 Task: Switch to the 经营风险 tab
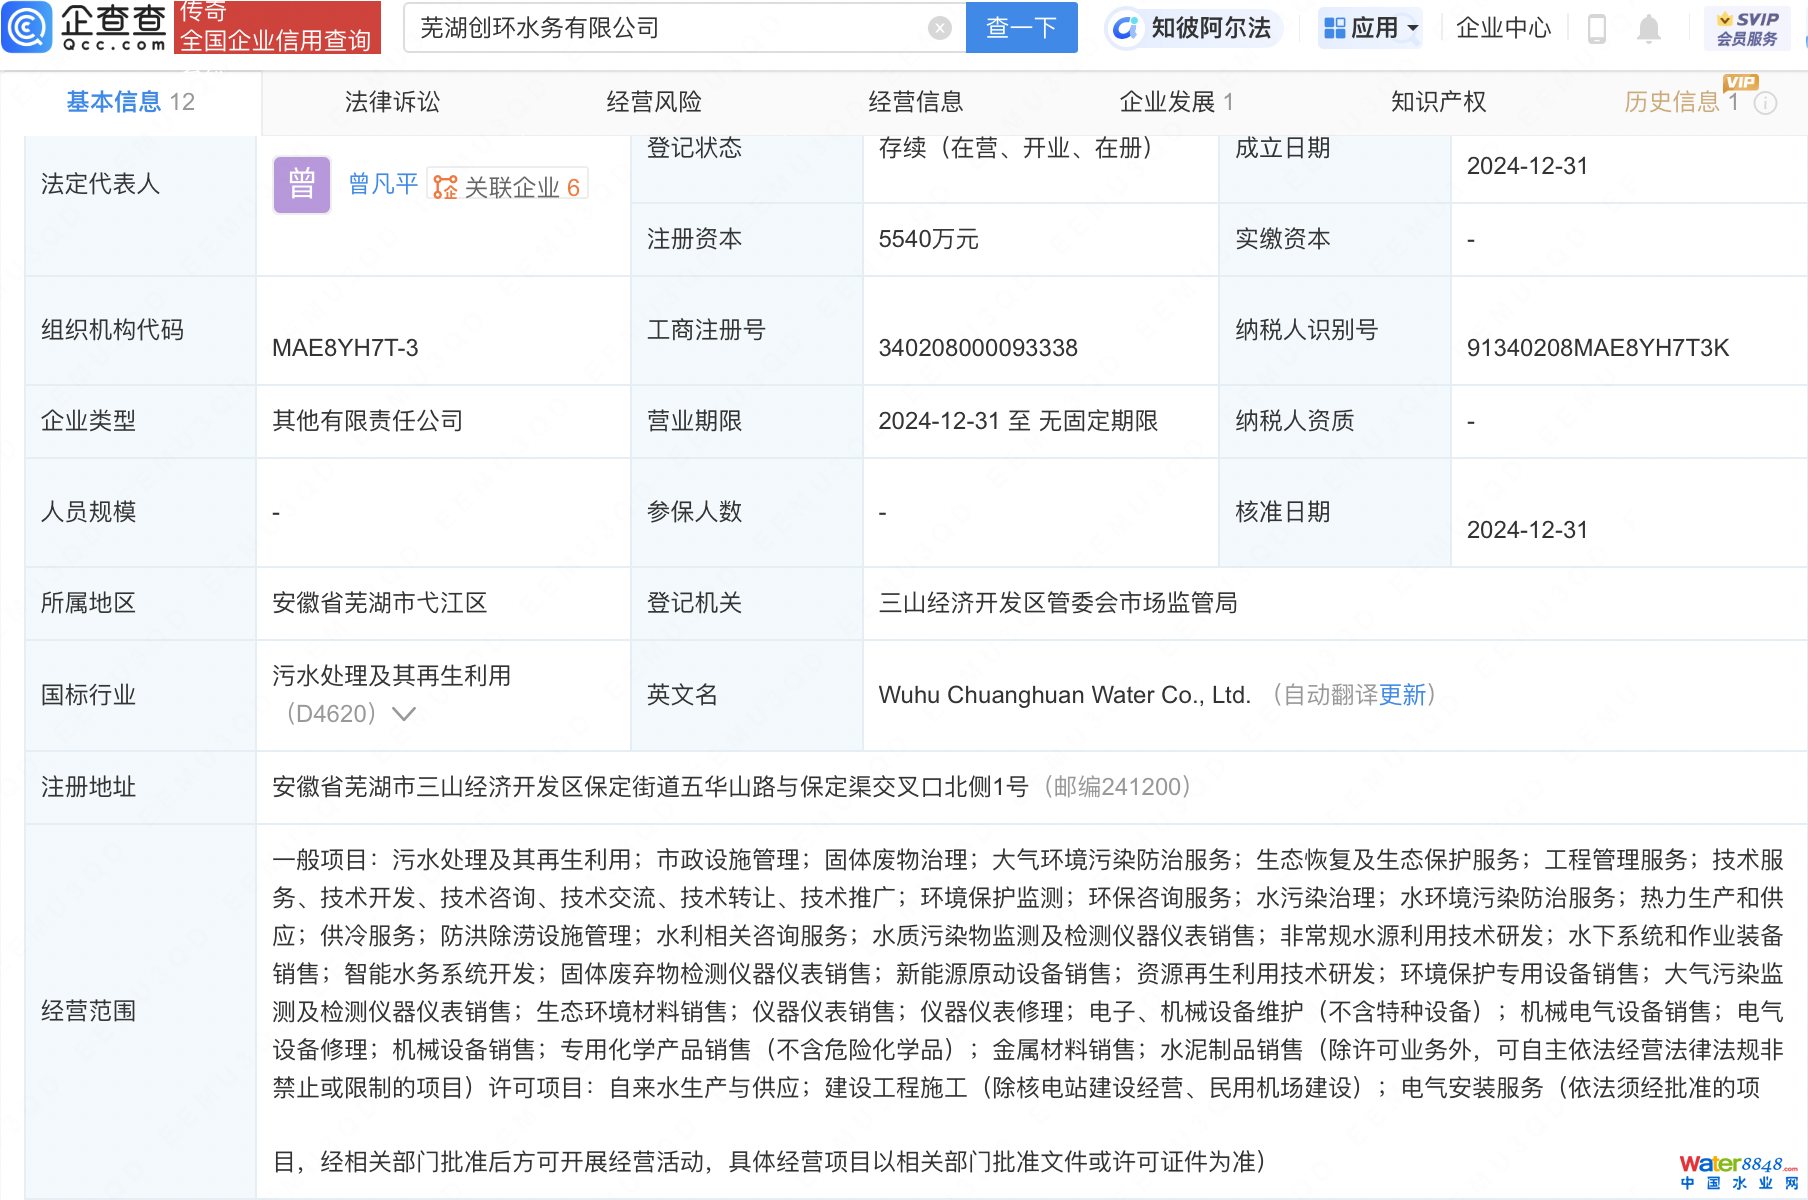654,102
